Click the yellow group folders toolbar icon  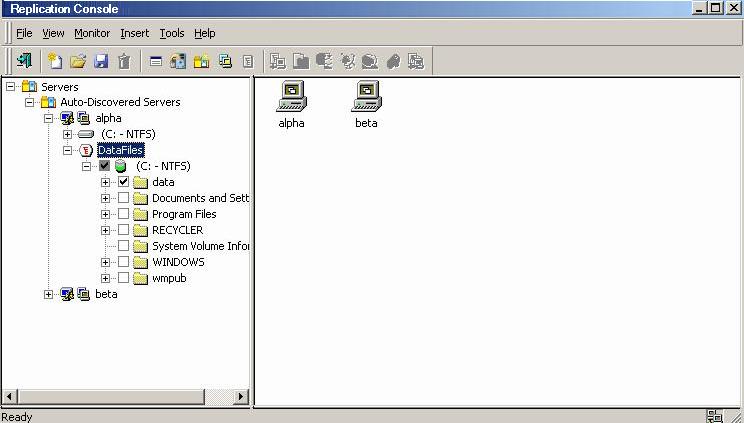pyautogui.click(x=201, y=61)
